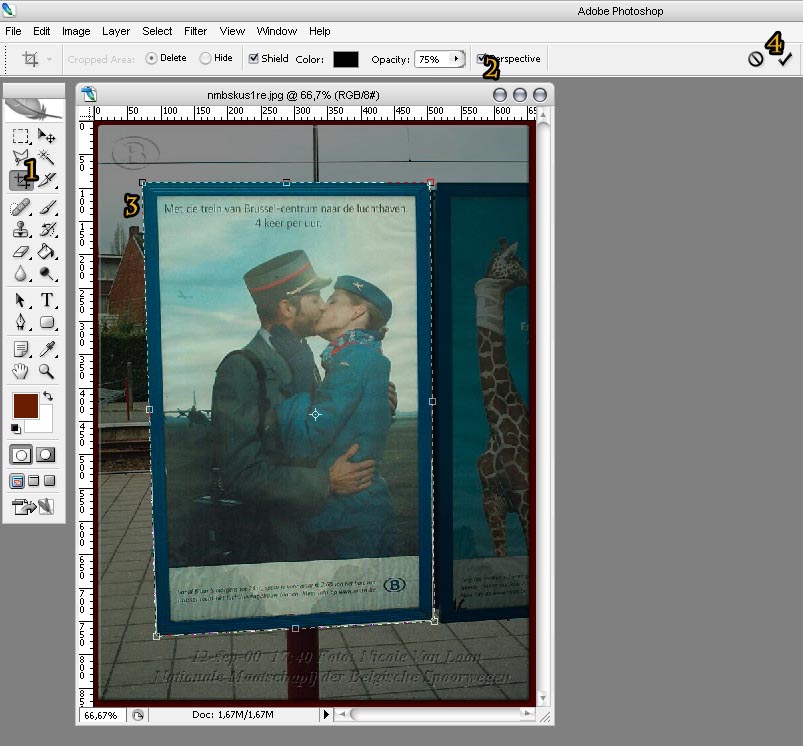Select the Notes tool
This screenshot has width=803, height=746.
pos(20,349)
